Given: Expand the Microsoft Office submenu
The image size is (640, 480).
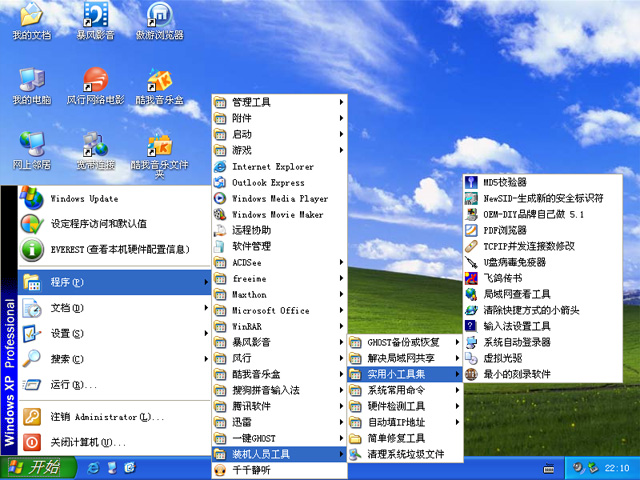Looking at the screenshot, I should click(270, 311).
